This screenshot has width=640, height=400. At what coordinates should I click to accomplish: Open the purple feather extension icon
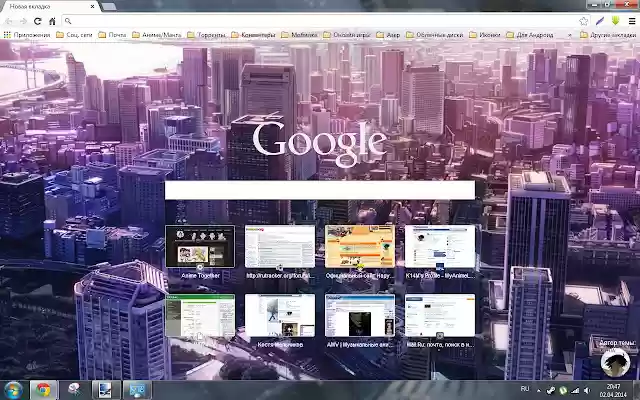coord(600,21)
